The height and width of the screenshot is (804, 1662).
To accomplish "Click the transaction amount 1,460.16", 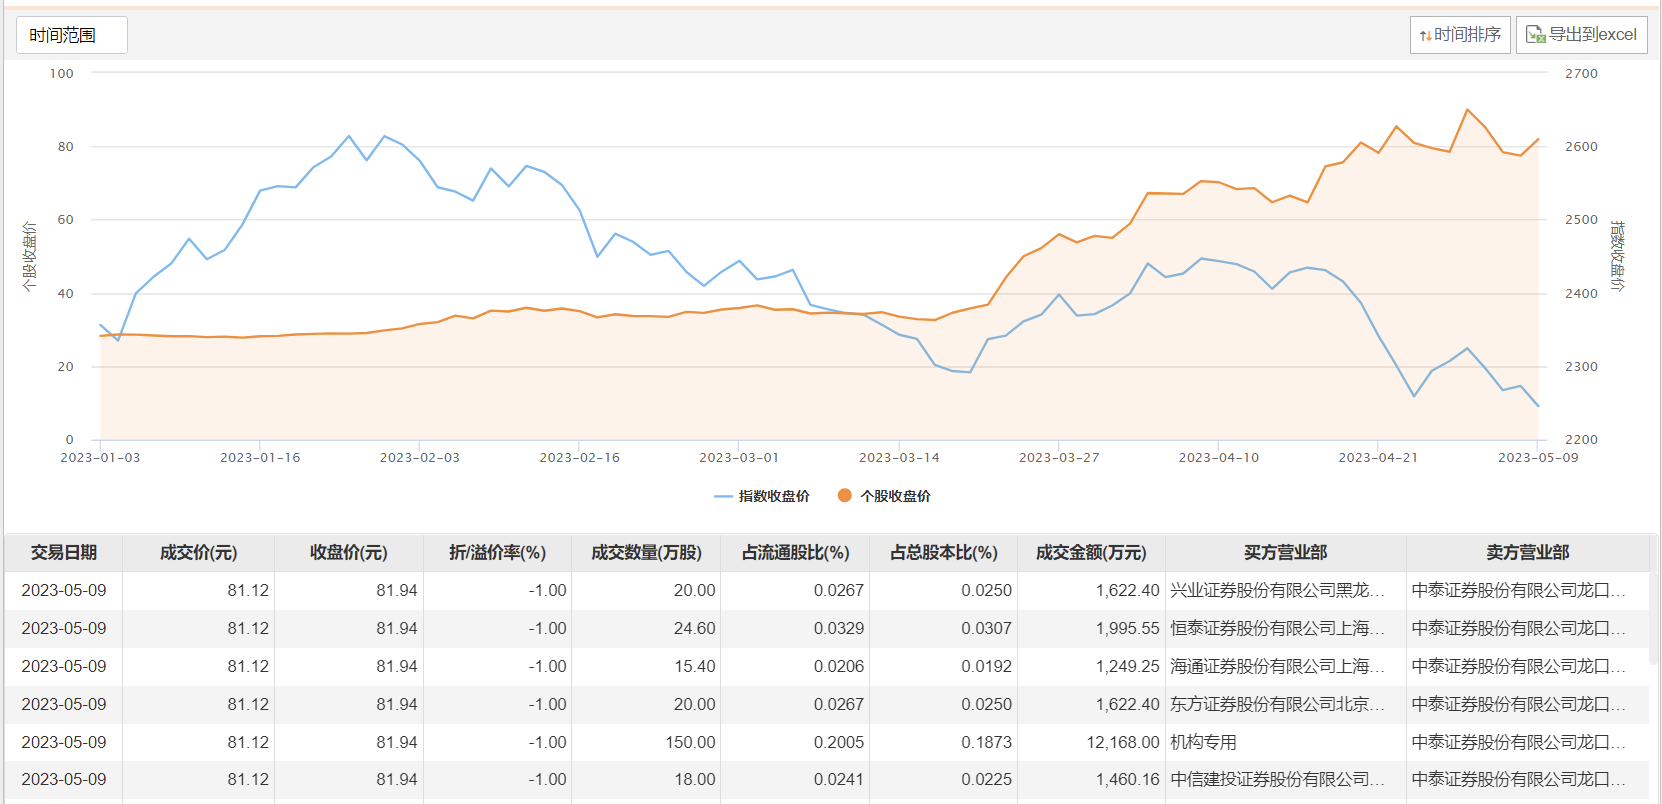I will pos(1127,780).
